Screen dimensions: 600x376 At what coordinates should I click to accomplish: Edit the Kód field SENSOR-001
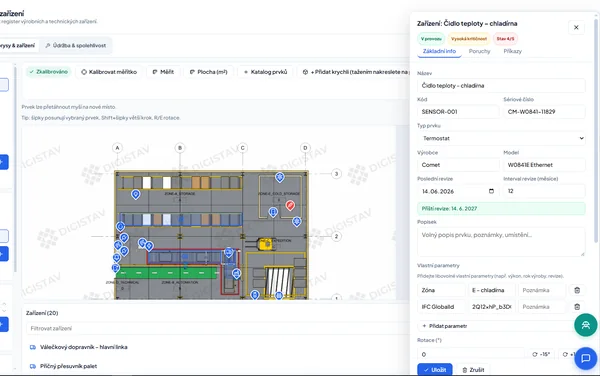458,112
